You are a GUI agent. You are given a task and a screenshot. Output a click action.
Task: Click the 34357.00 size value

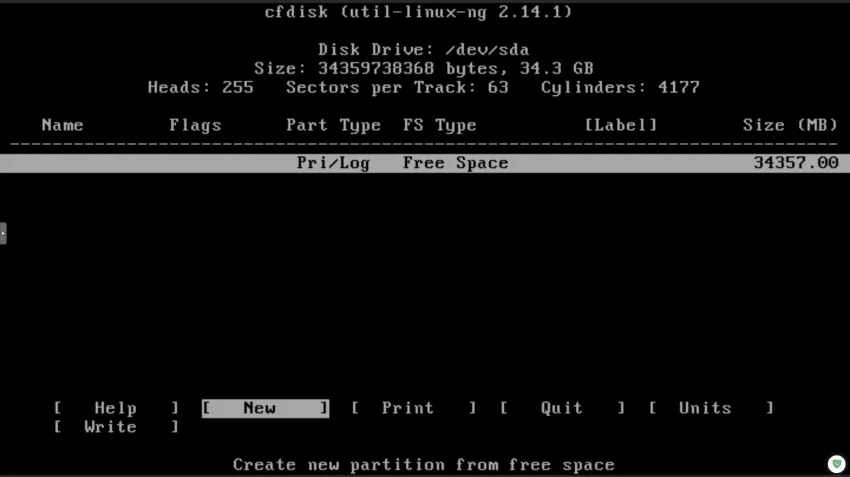click(795, 163)
